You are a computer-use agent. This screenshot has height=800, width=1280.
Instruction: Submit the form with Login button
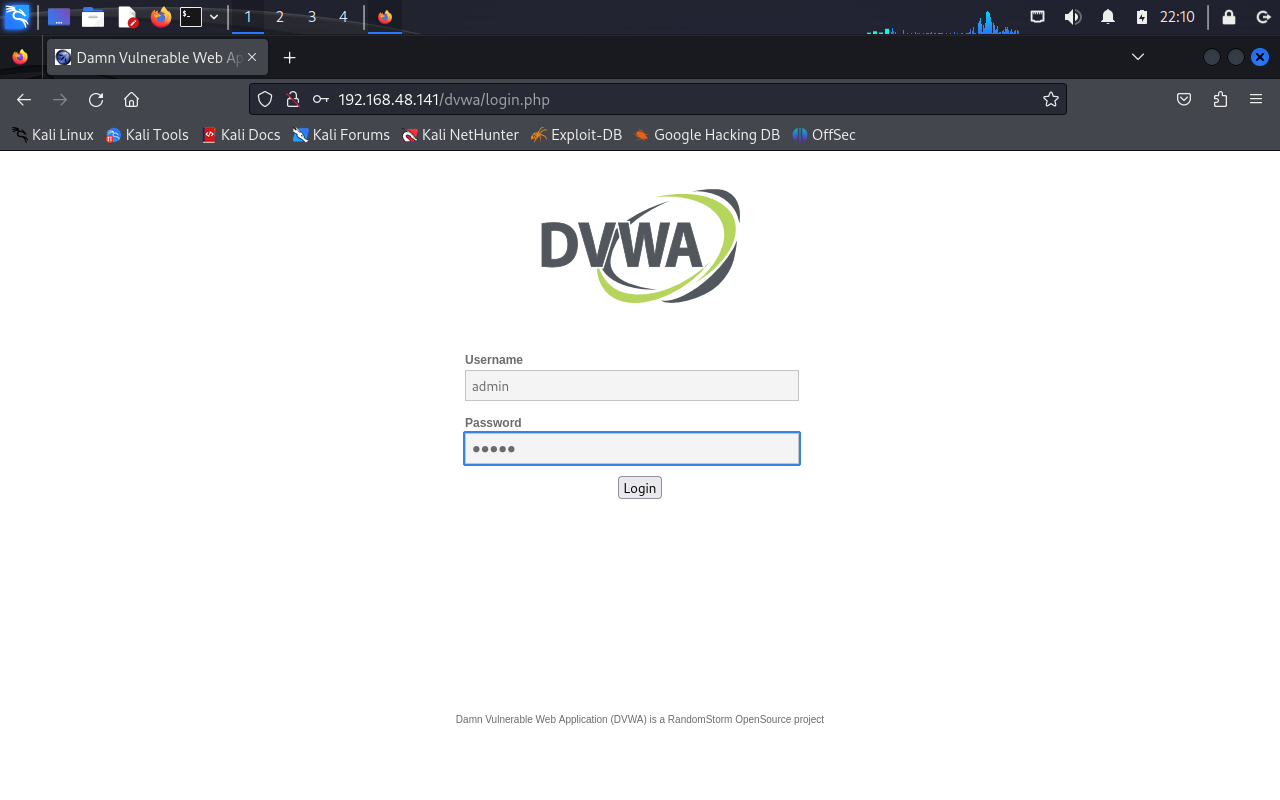click(x=640, y=488)
